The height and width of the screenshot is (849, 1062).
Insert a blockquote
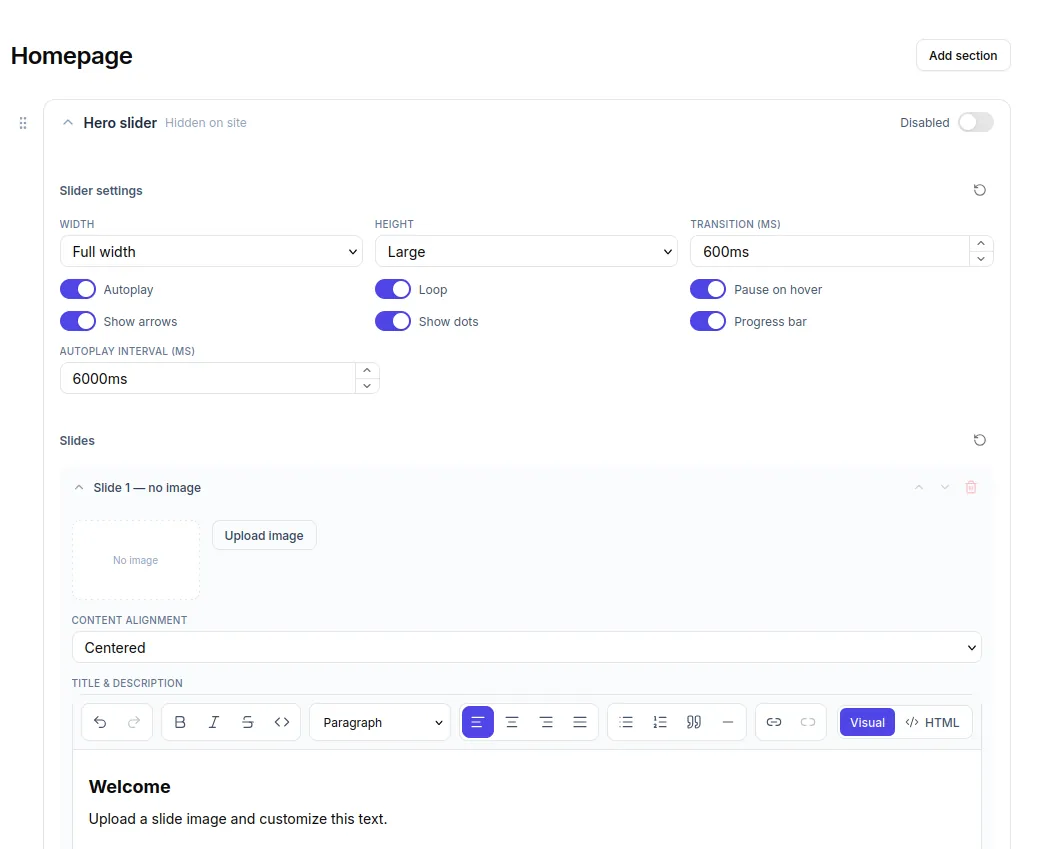click(x=694, y=722)
